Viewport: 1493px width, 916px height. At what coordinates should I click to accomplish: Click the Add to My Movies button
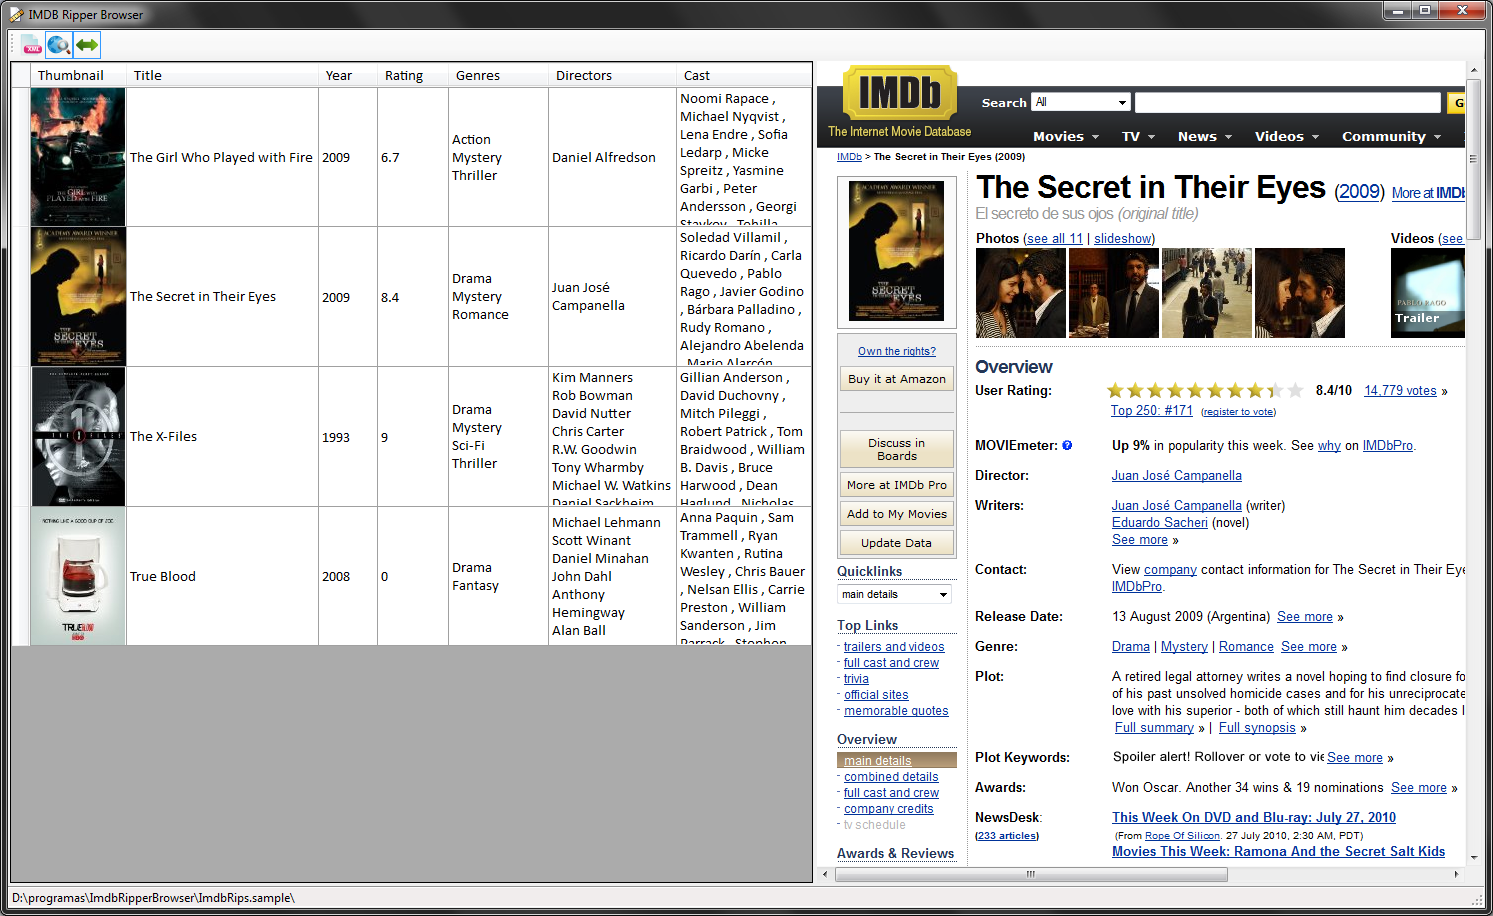tap(896, 514)
